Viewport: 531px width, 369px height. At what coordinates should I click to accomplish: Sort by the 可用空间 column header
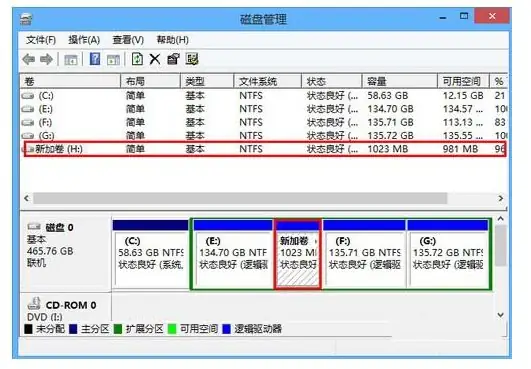pos(464,81)
